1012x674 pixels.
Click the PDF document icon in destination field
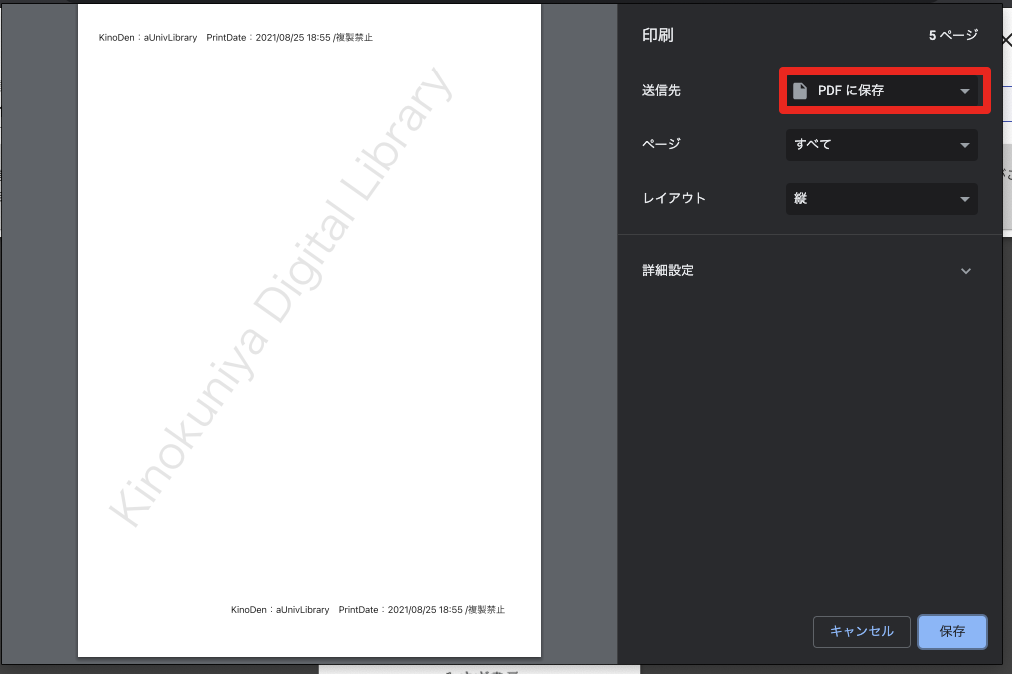(800, 91)
